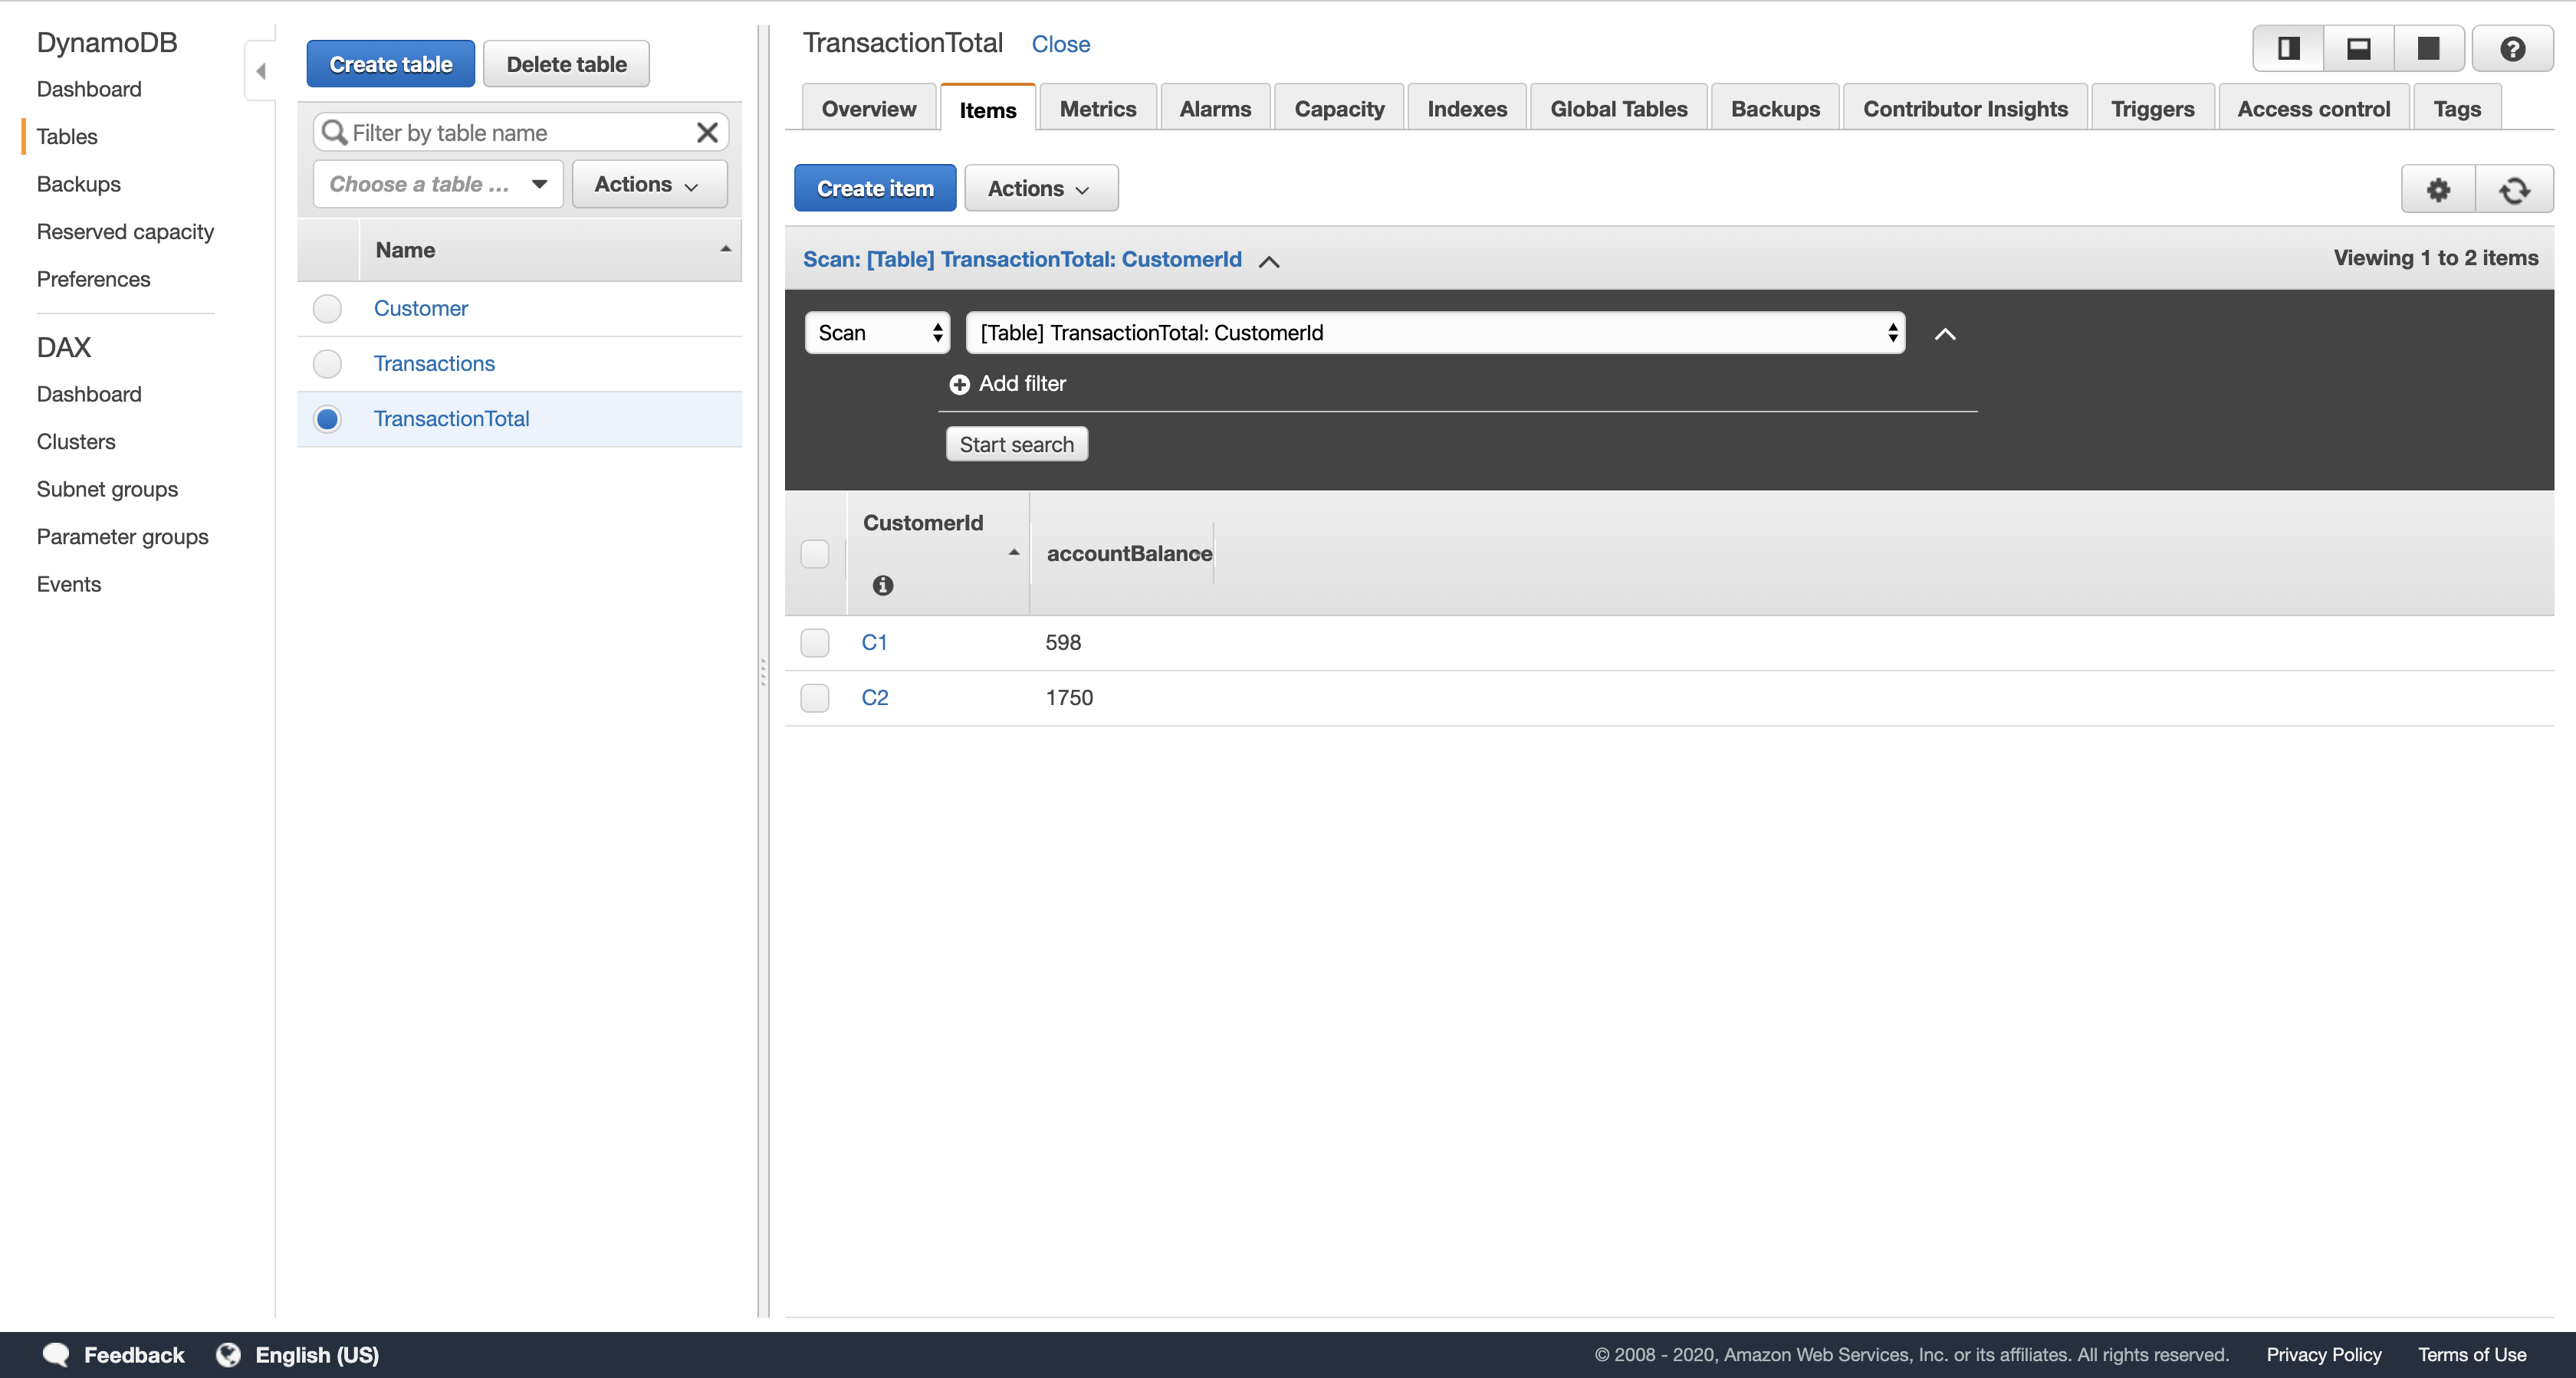Open the help question mark icon

(x=2512, y=49)
